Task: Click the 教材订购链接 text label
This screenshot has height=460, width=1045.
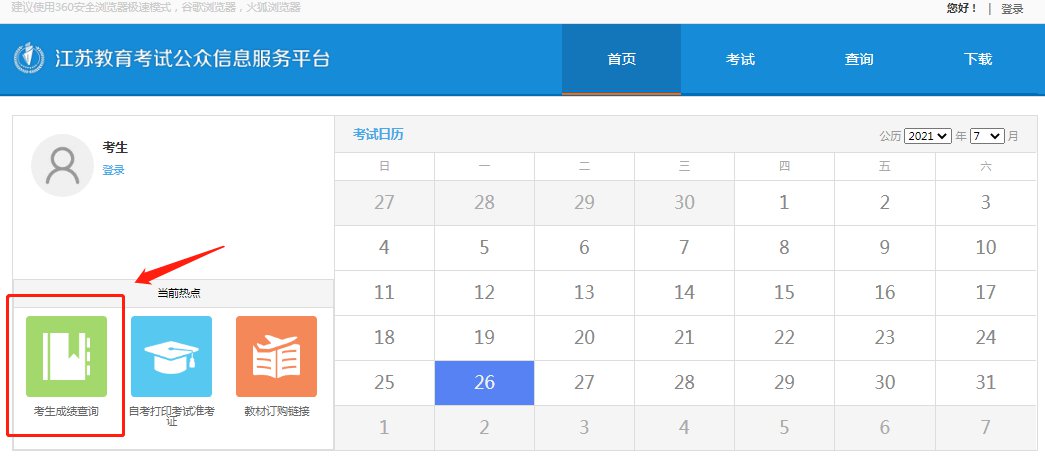Action: click(x=276, y=411)
